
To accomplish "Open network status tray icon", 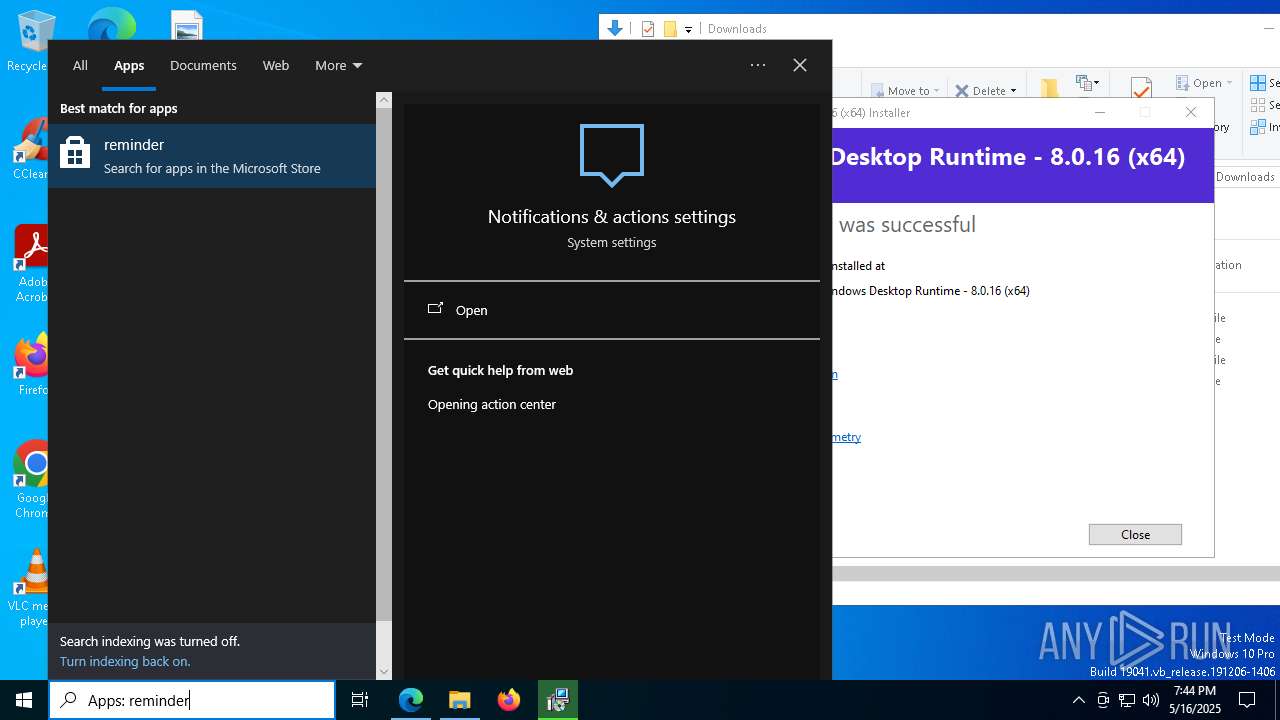I will coord(1127,700).
